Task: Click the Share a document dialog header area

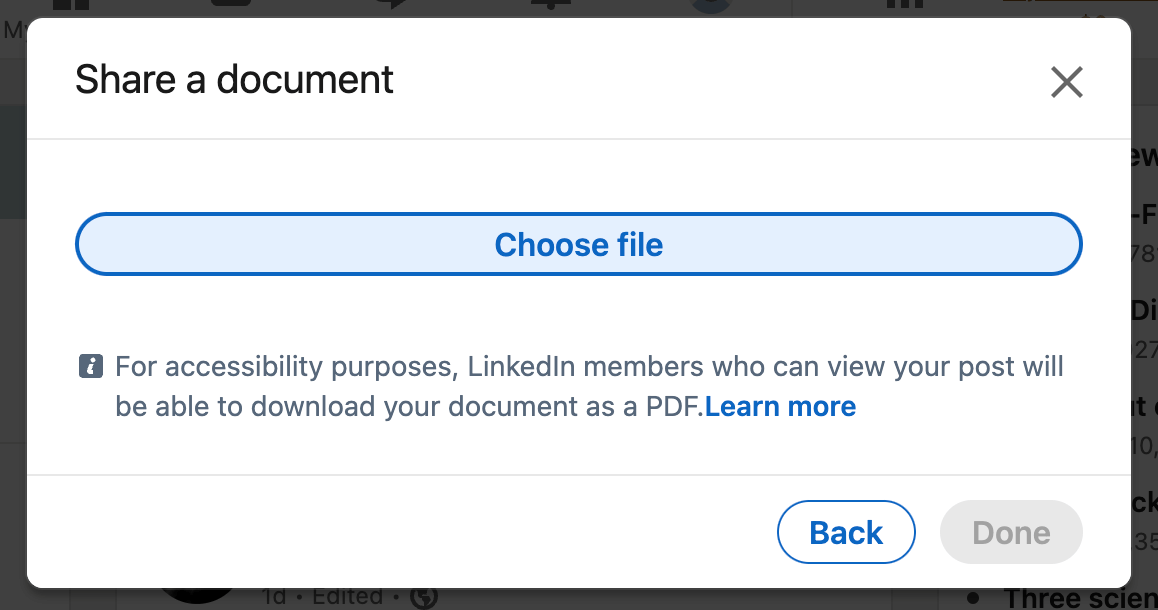Action: (x=234, y=80)
